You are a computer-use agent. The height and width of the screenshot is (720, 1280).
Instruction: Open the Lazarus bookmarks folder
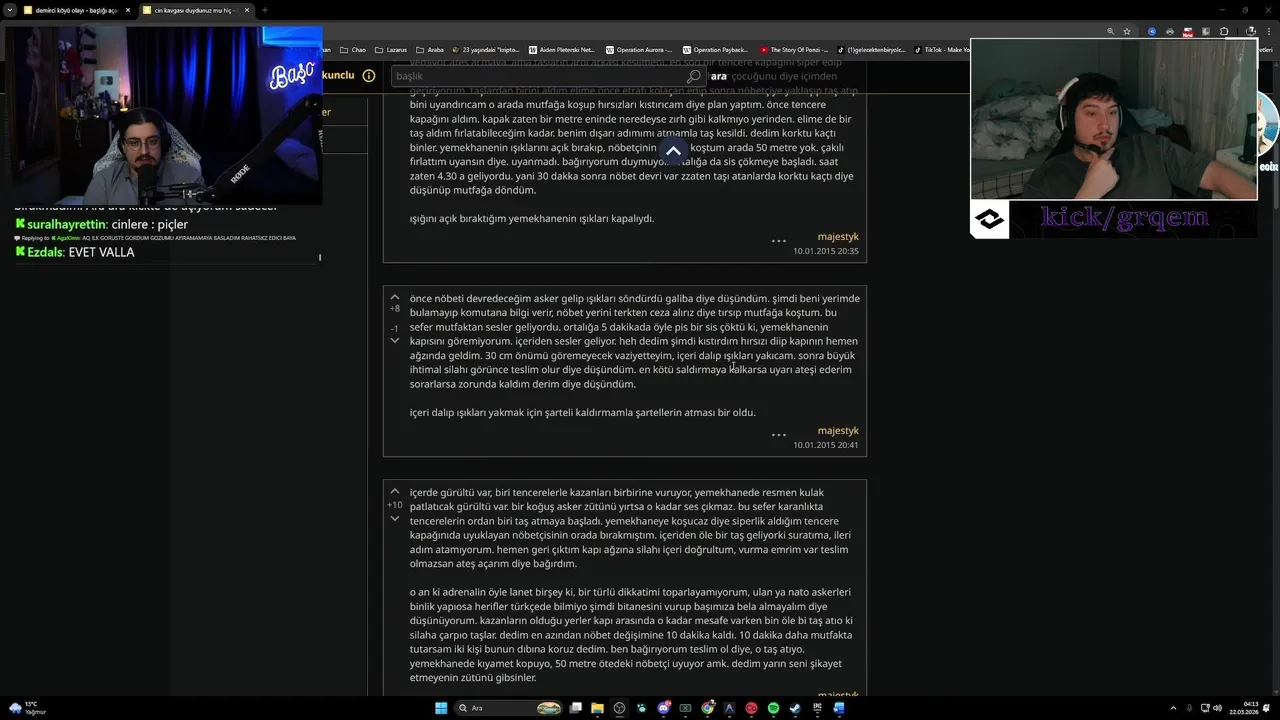(x=391, y=49)
